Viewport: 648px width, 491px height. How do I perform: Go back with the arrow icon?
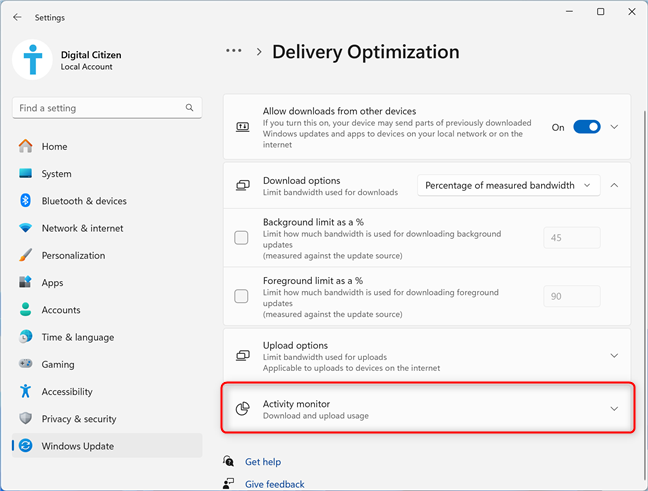[17, 17]
